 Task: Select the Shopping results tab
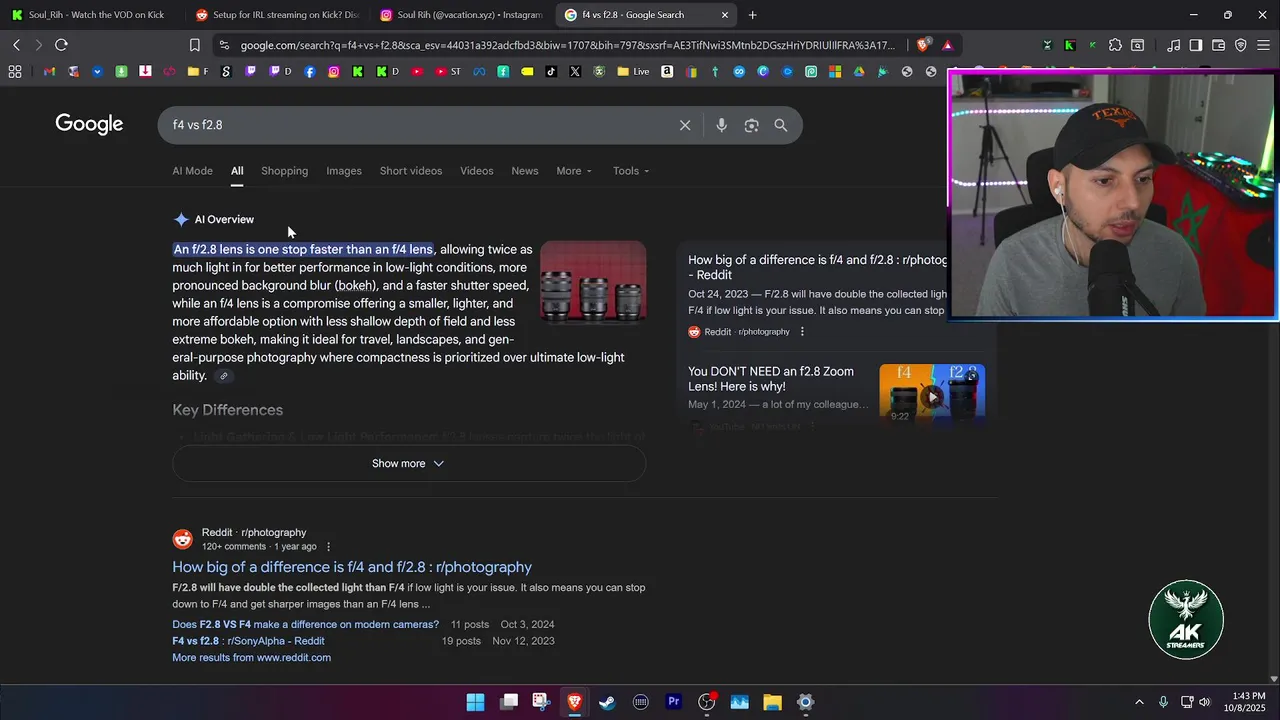point(285,171)
